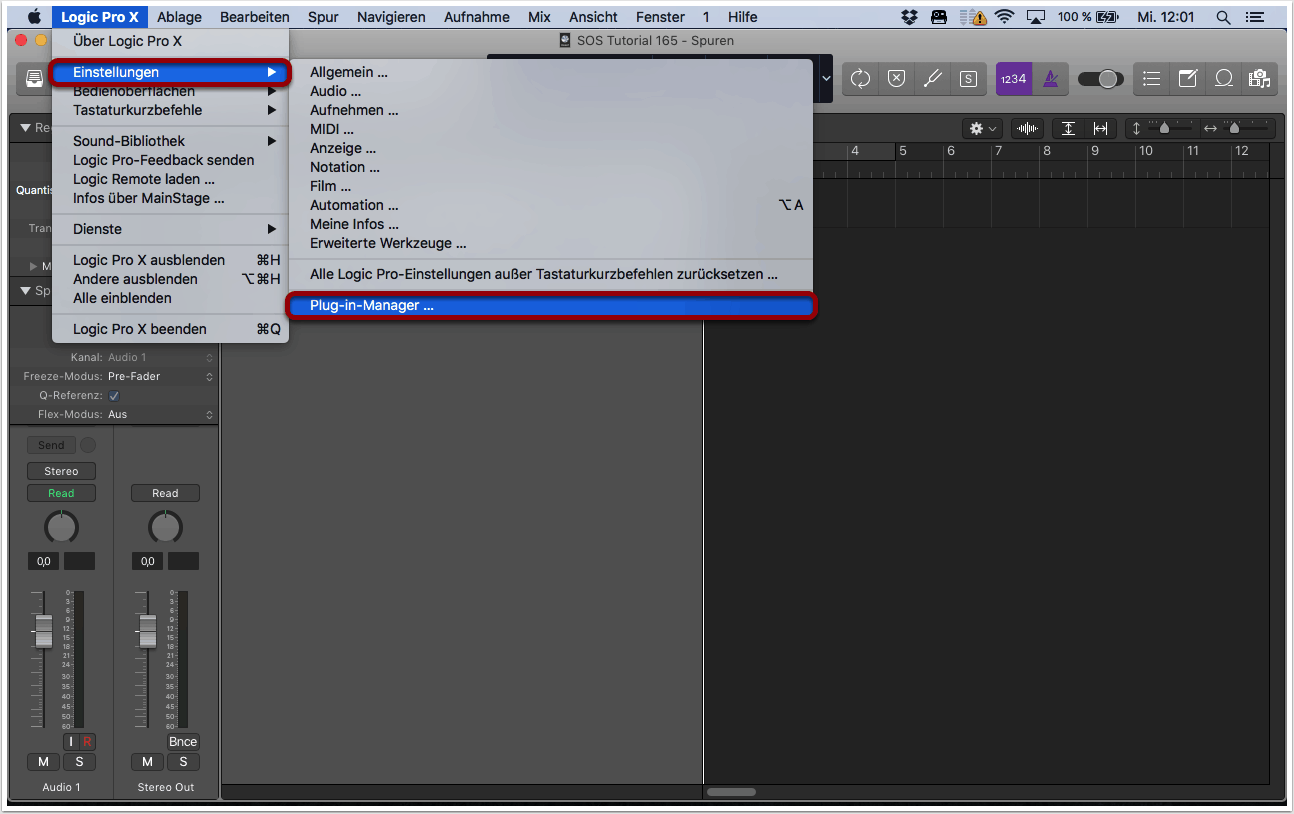Viewport: 1294px width, 814px height.
Task: Open the Flex-Modus dropdown
Action: [x=160, y=415]
